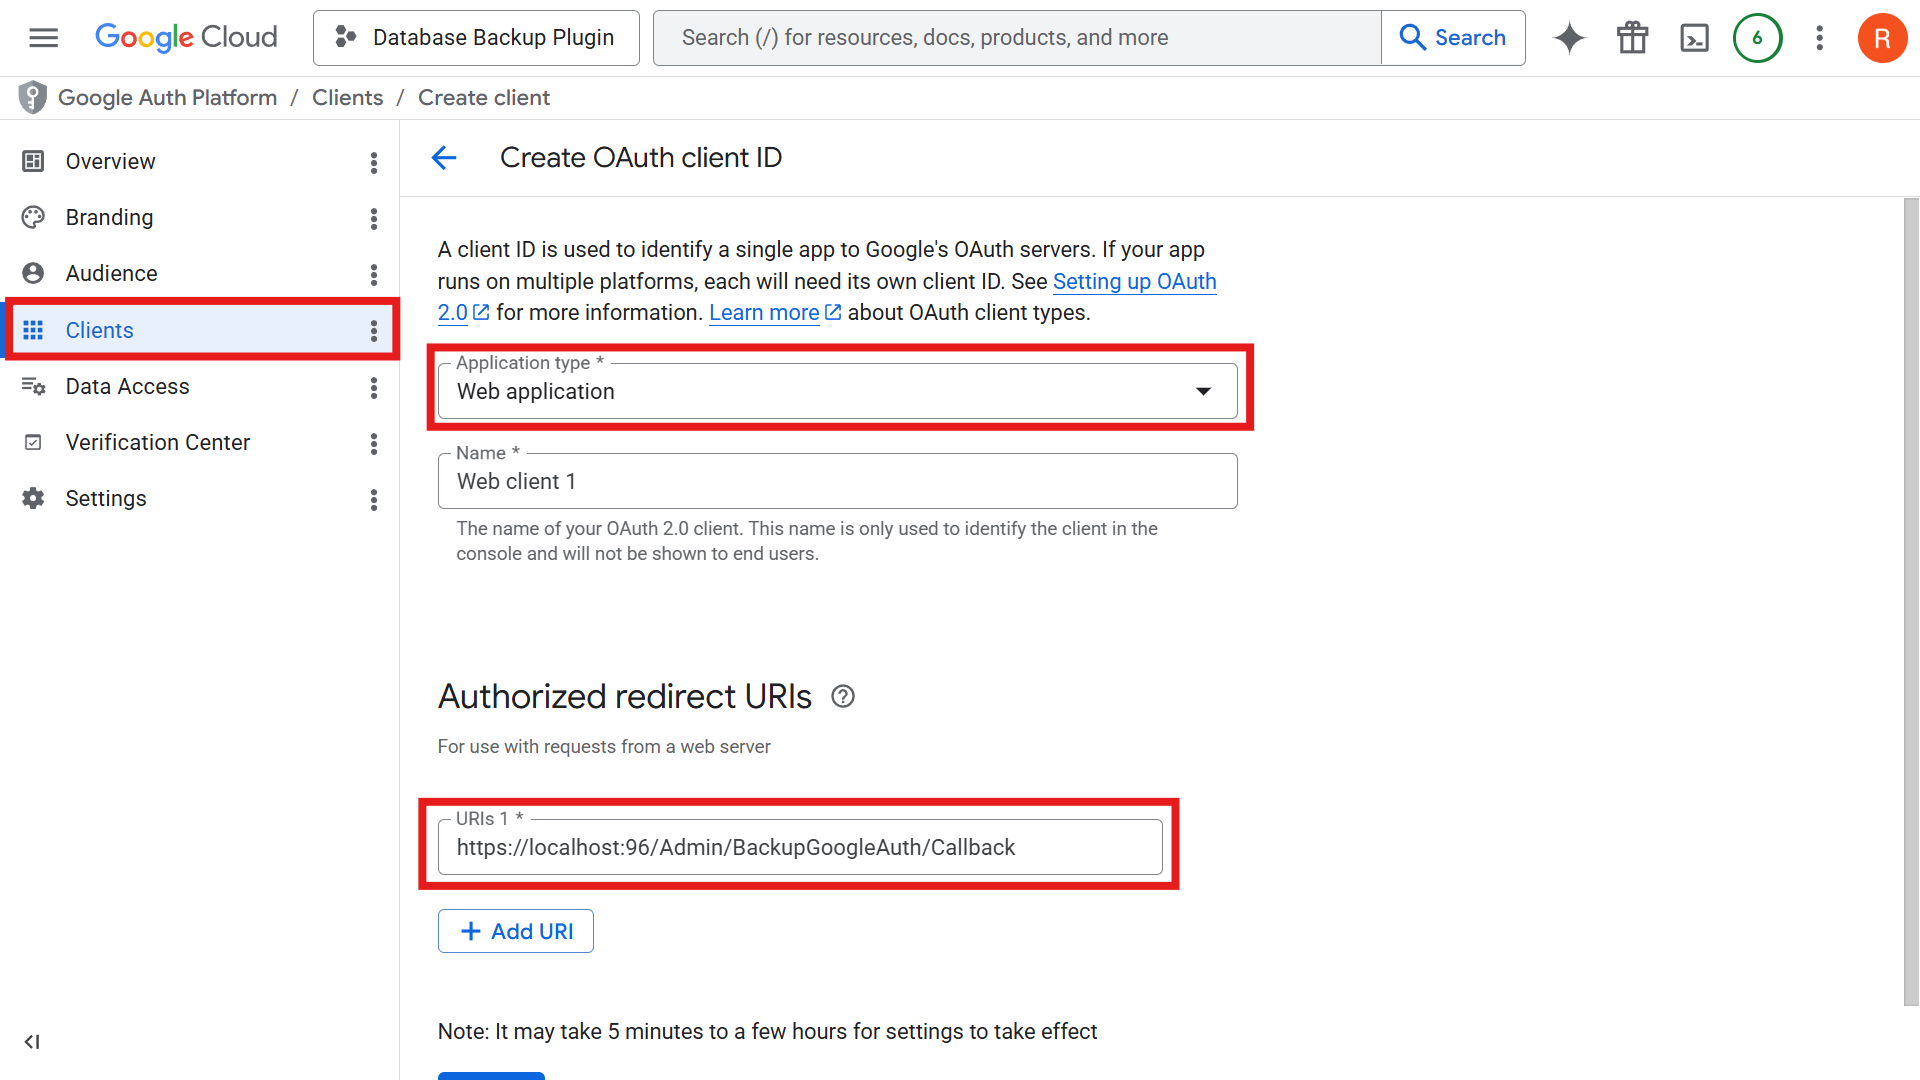This screenshot has height=1080, width=1920.
Task: Open the Settings row's three-dot menu
Action: [374, 500]
